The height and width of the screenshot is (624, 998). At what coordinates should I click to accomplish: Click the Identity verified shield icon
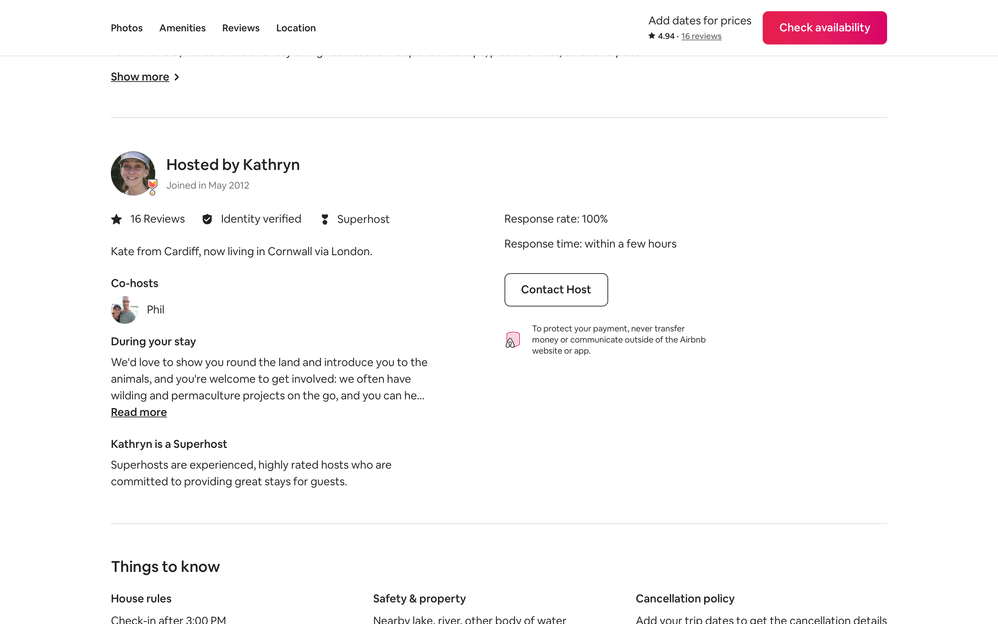tap(207, 219)
